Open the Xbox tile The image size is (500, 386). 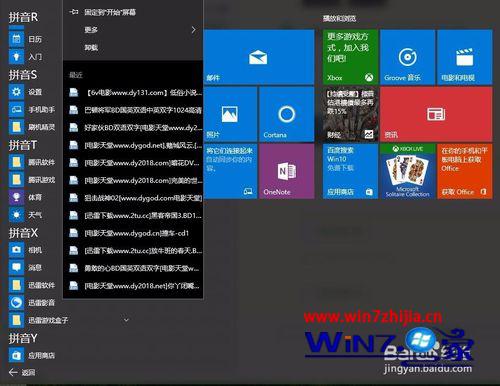coord(350,57)
